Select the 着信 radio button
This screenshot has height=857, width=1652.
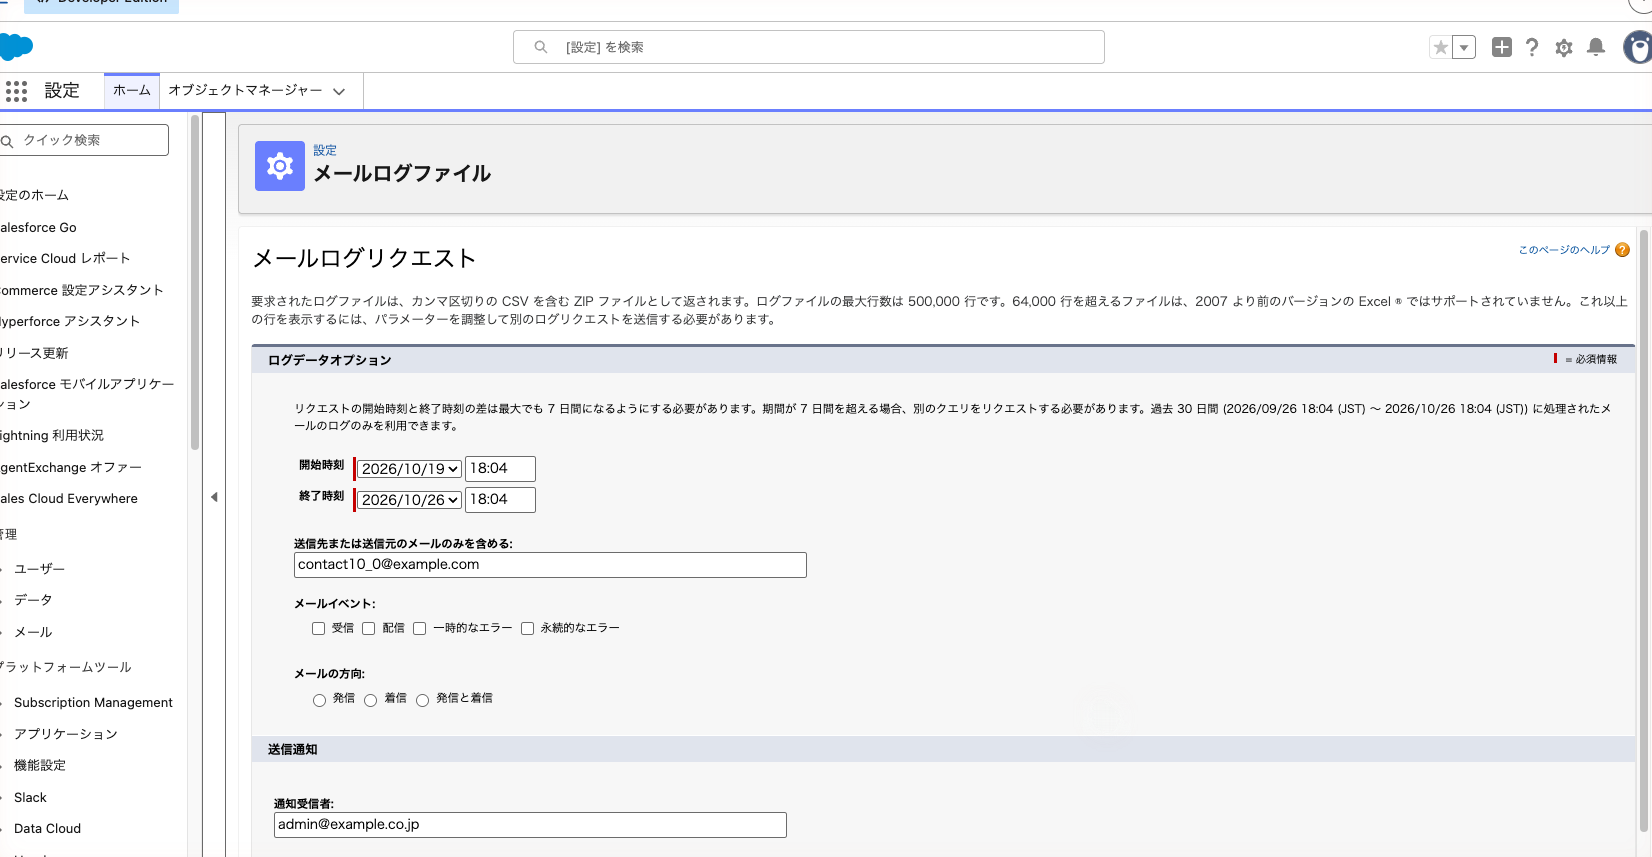(370, 700)
